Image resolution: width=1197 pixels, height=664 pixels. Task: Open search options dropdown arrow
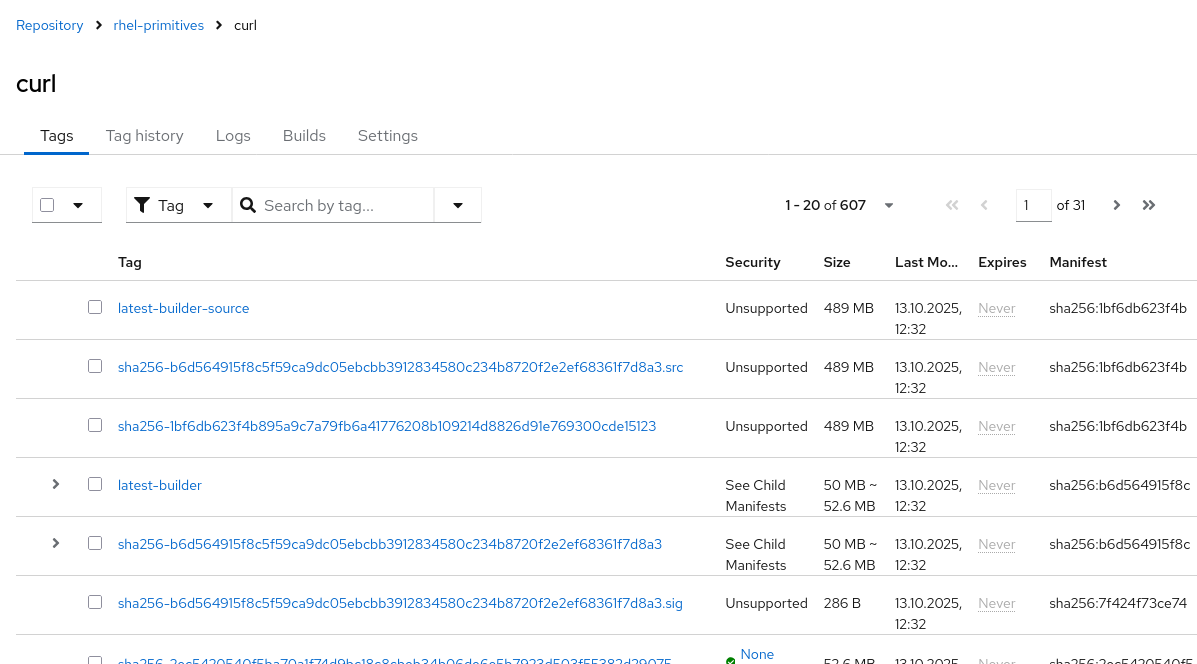458,205
